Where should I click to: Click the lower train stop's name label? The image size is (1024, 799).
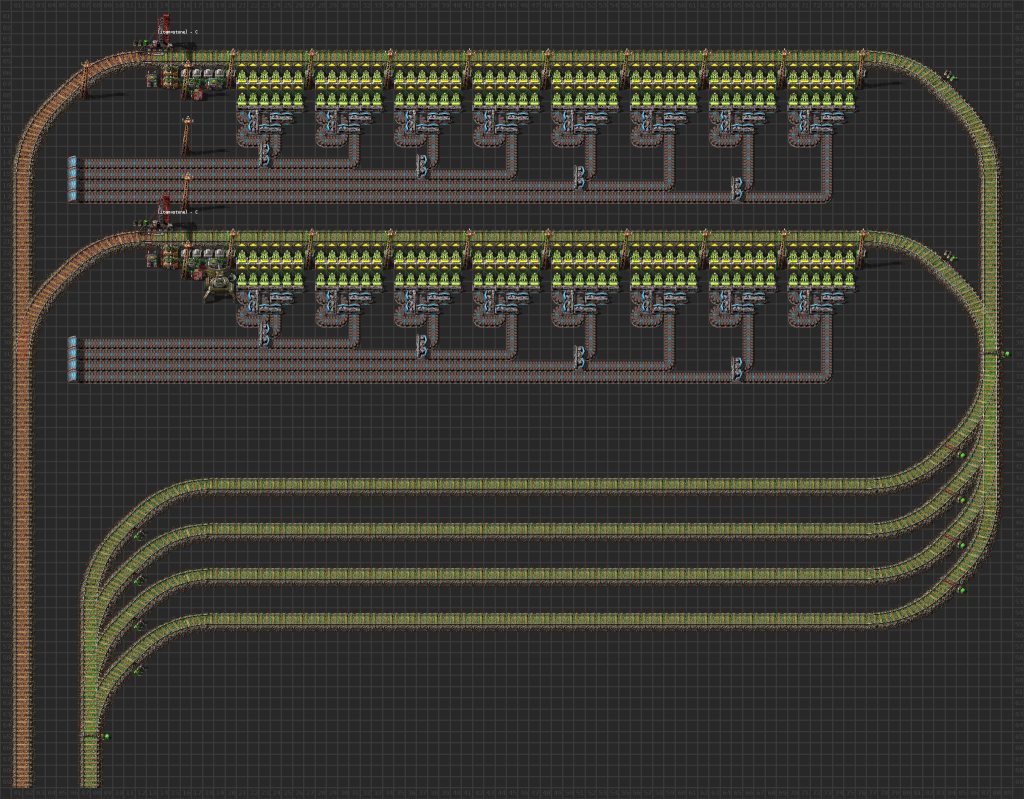pyautogui.click(x=178, y=212)
